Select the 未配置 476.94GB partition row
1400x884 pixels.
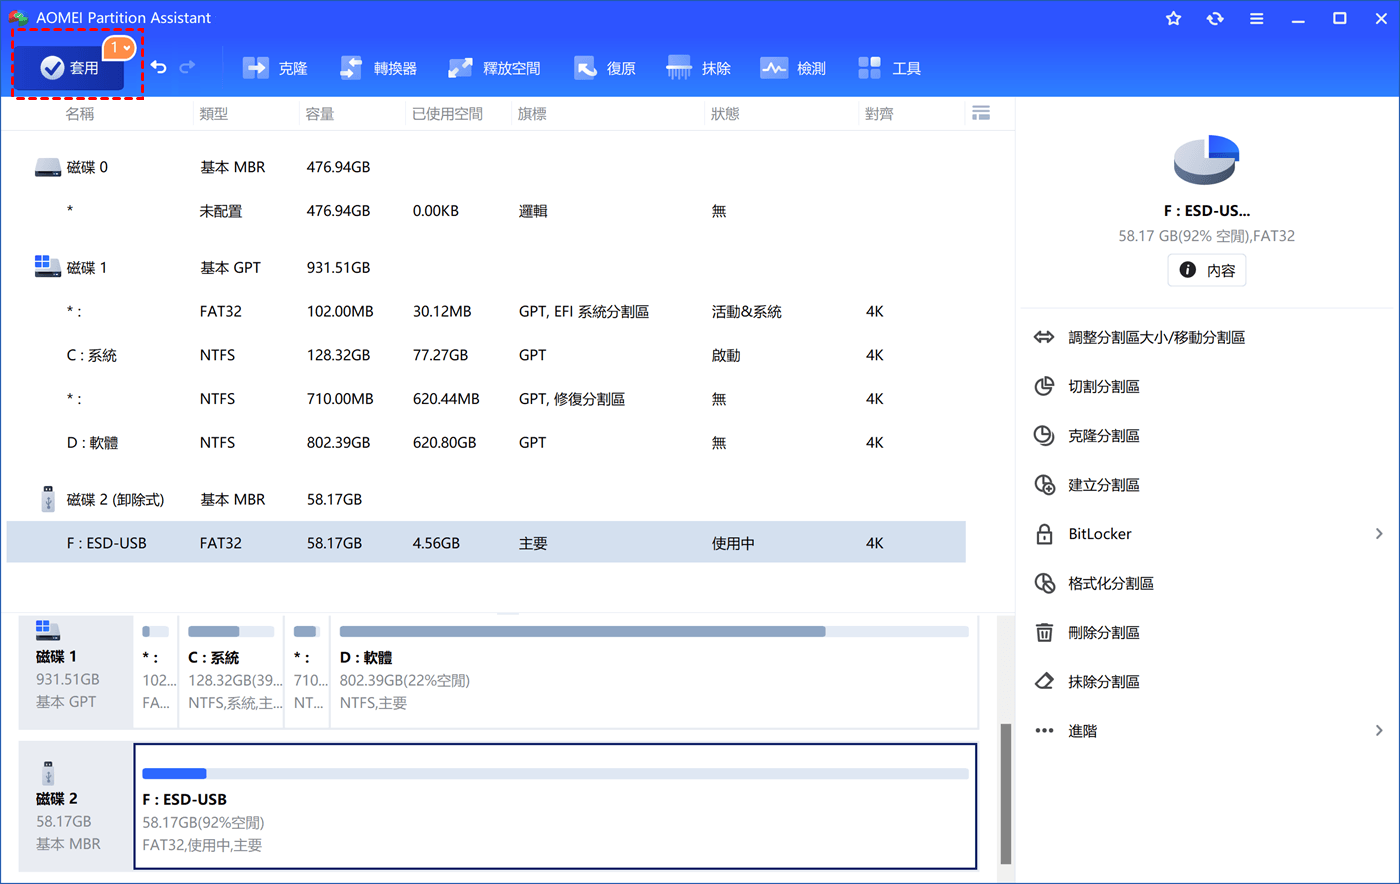pyautogui.click(x=486, y=211)
